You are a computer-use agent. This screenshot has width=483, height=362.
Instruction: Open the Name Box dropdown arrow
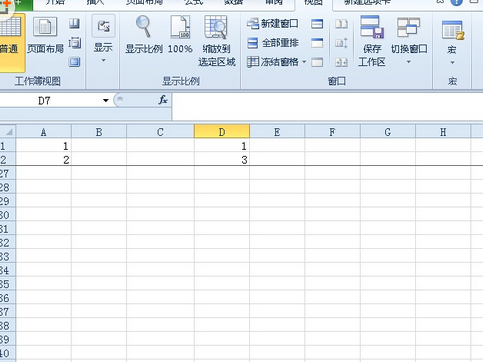tap(106, 100)
